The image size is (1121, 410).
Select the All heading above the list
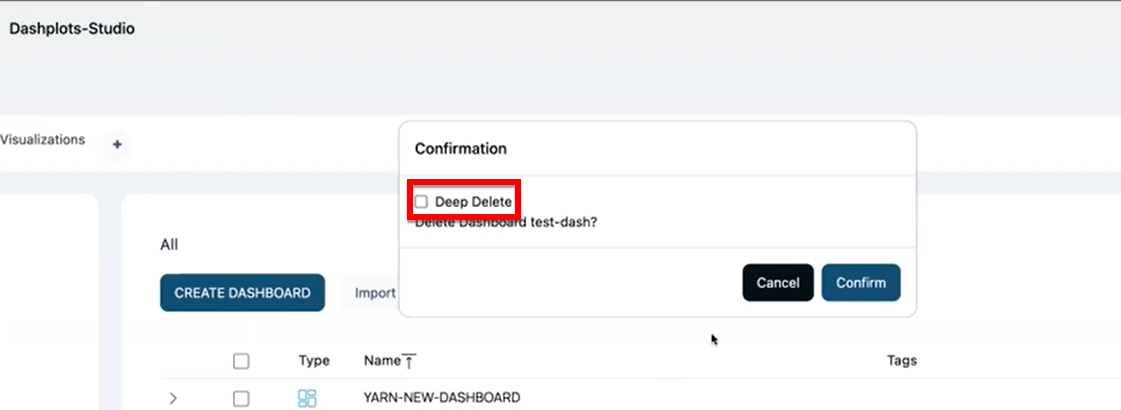[169, 244]
